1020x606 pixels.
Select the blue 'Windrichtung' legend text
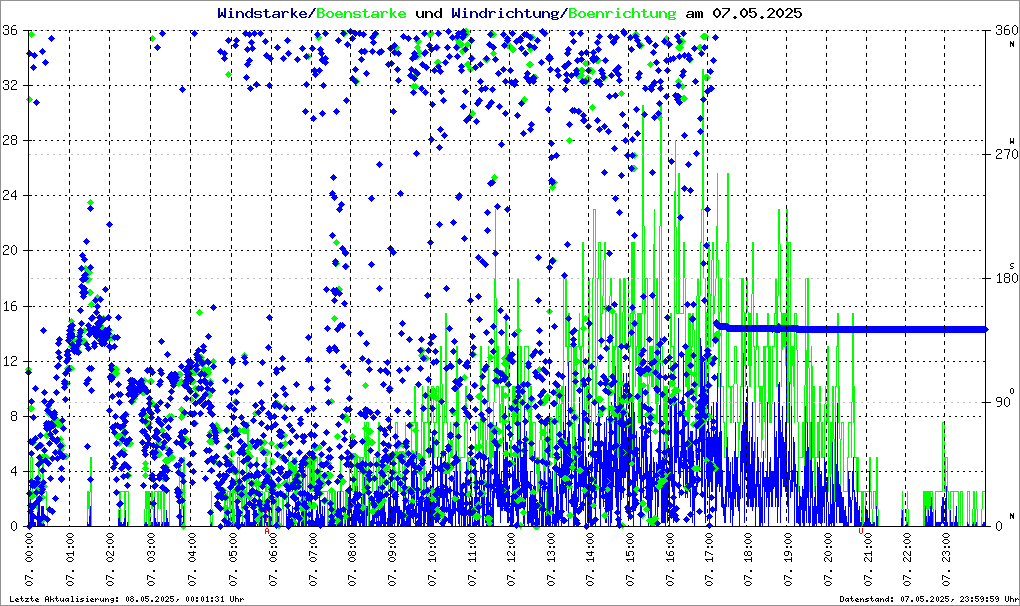point(506,13)
